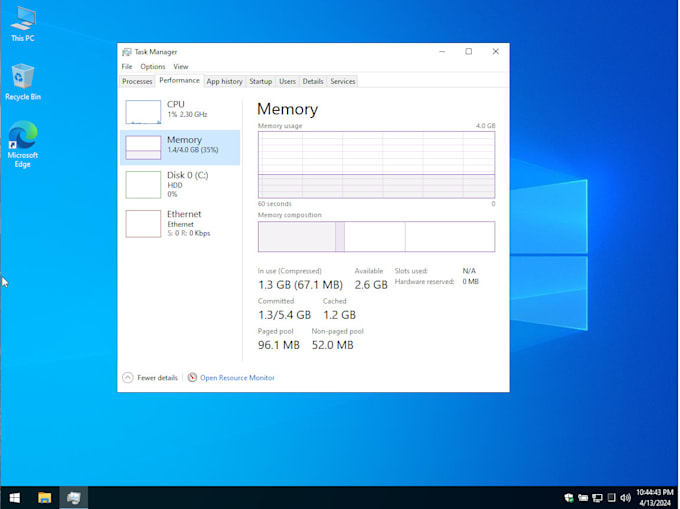Click the Memory composition bar

376,237
